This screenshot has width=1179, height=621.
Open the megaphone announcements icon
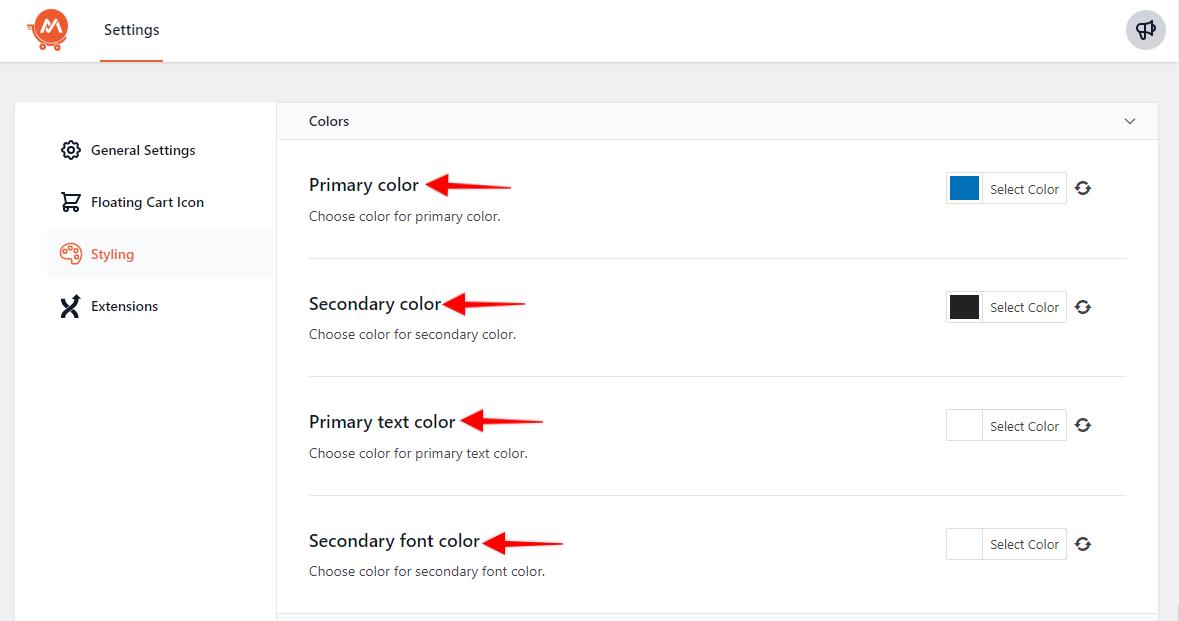(x=1145, y=30)
